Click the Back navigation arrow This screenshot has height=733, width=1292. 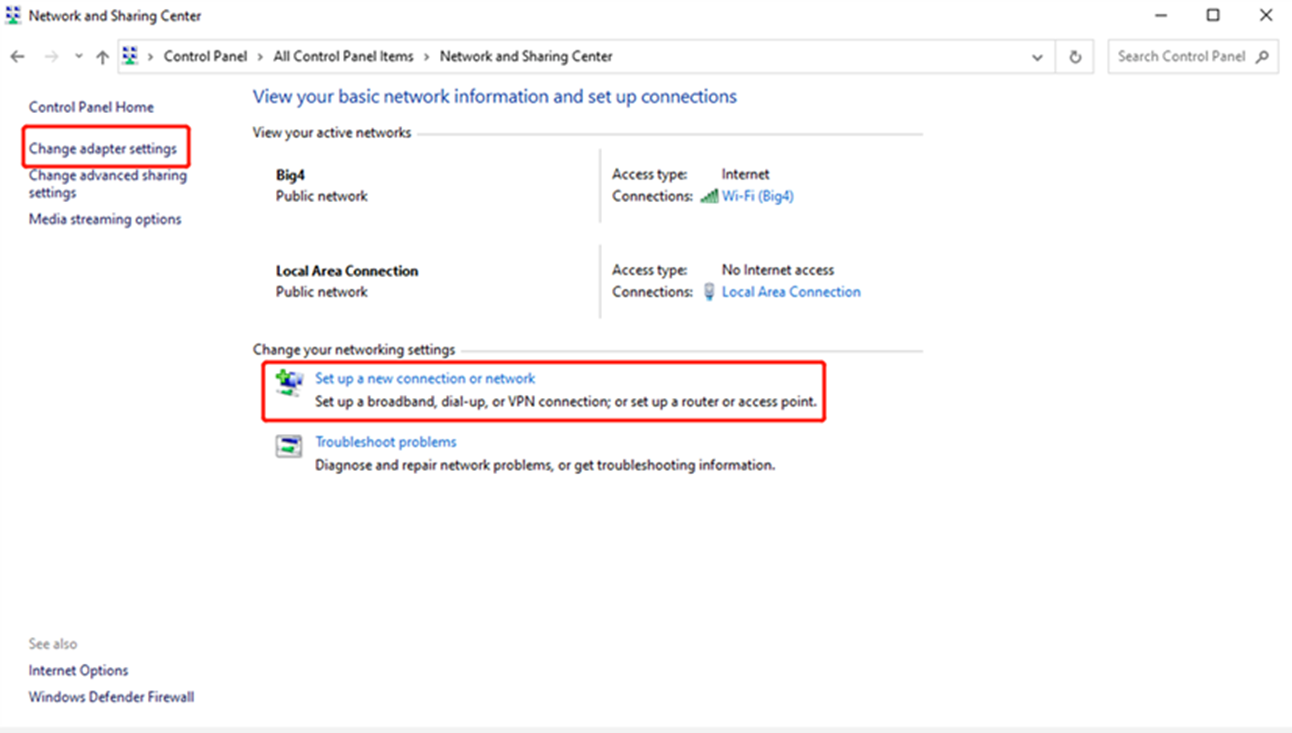[17, 57]
